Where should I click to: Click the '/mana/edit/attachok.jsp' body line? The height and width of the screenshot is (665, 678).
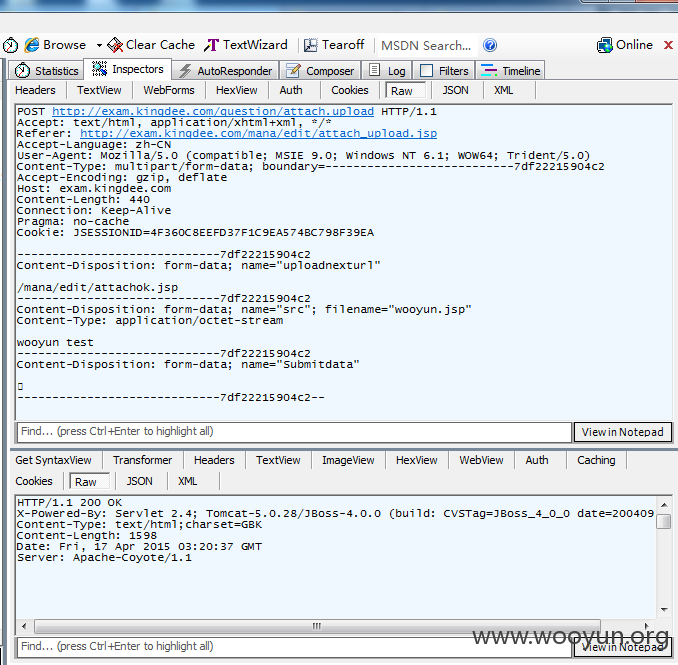[97, 288]
